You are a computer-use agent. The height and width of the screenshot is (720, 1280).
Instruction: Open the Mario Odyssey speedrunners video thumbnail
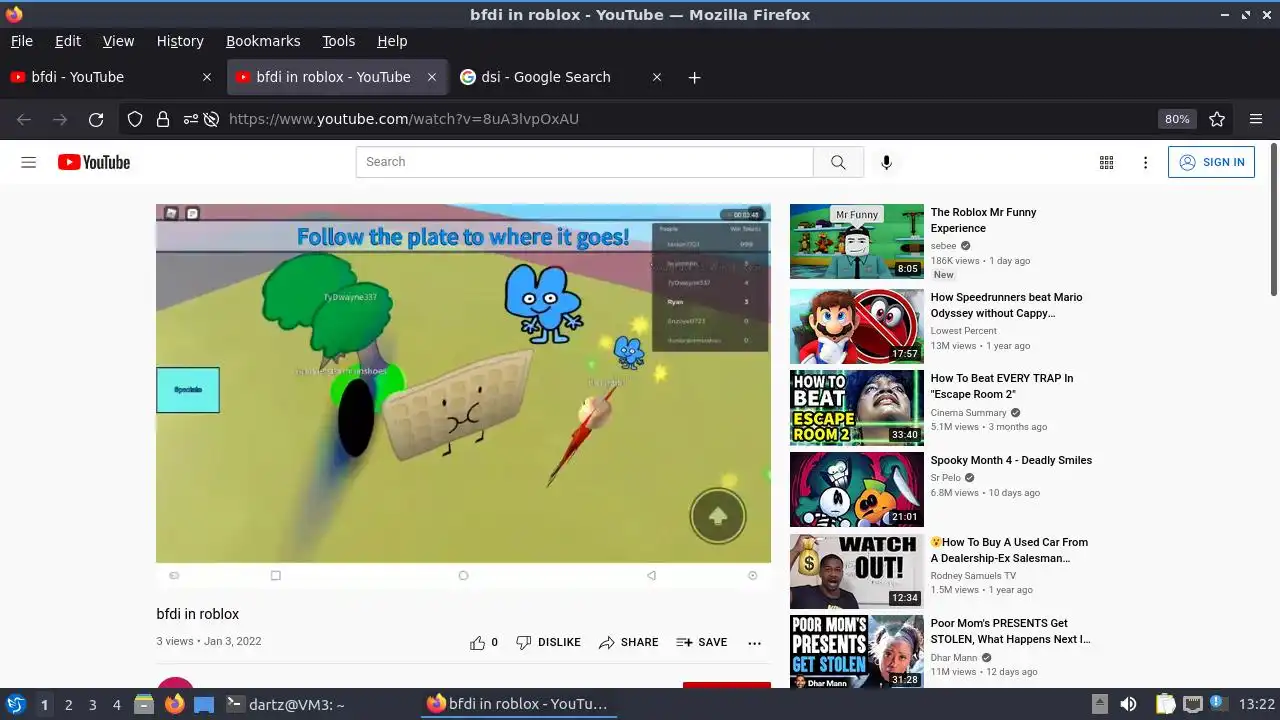coord(857,326)
